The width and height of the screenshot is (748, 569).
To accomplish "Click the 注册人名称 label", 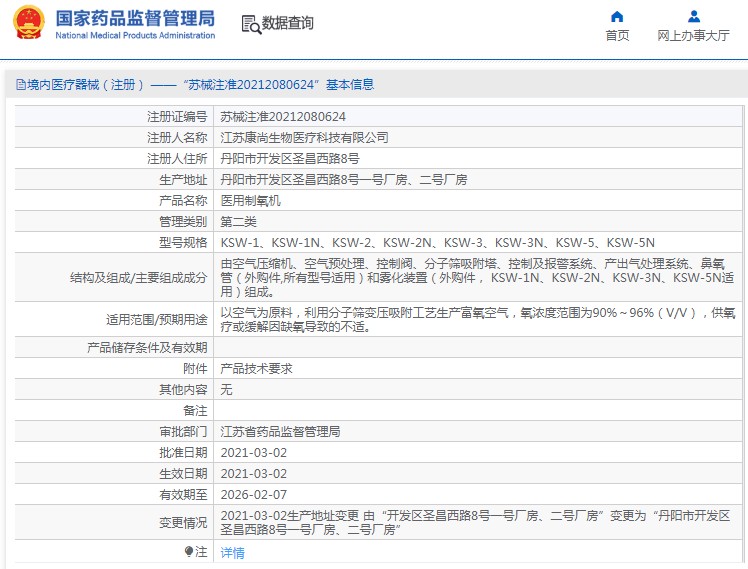I will click(177, 138).
